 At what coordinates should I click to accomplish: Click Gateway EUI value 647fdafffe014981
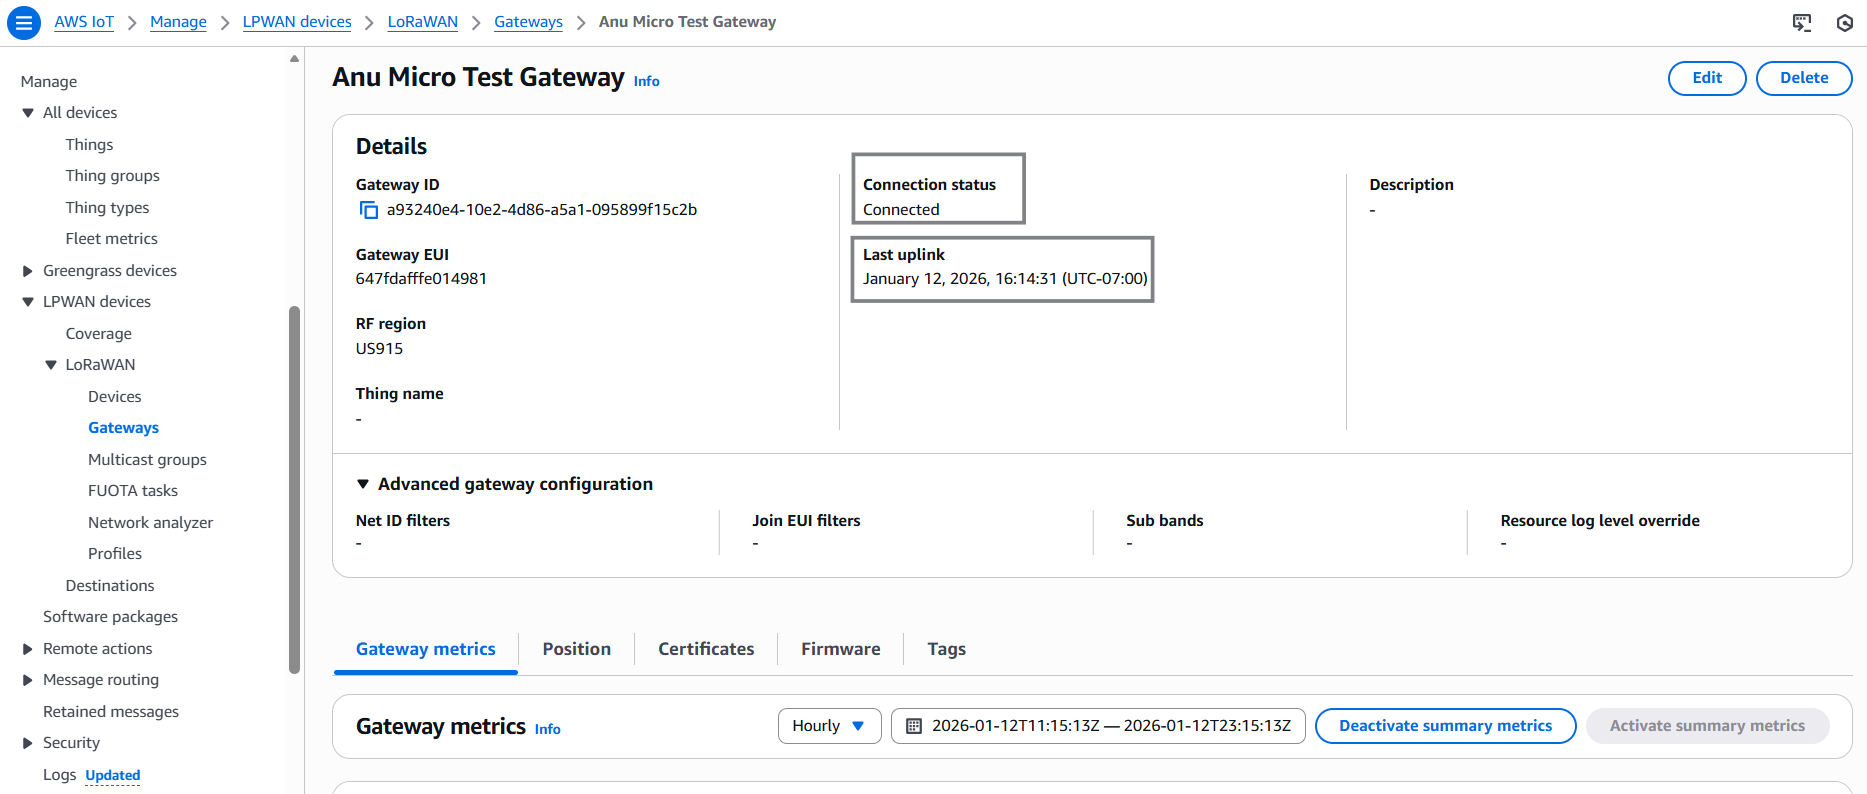pos(421,279)
